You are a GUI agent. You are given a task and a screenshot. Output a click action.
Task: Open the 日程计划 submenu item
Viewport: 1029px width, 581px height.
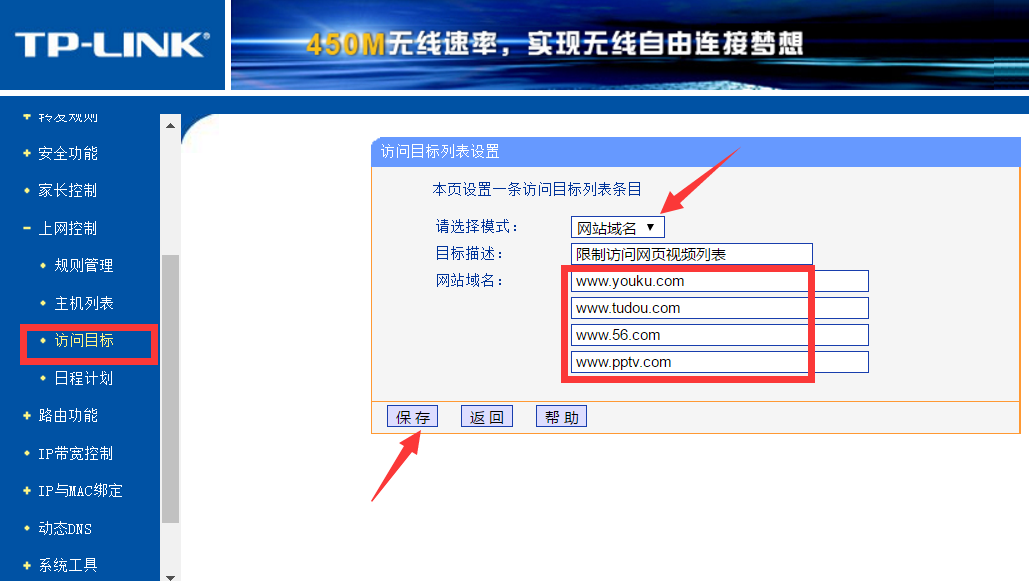83,378
